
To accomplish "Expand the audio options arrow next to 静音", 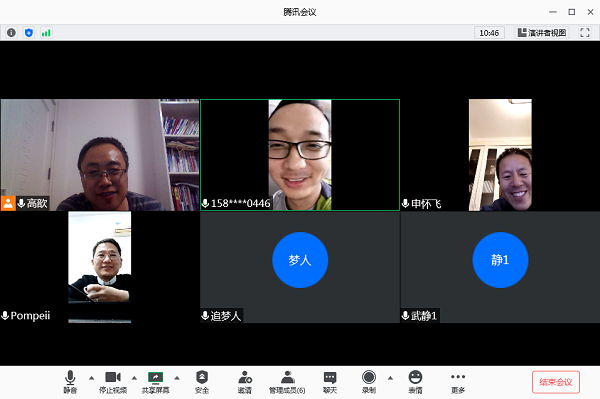I will pyautogui.click(x=91, y=378).
